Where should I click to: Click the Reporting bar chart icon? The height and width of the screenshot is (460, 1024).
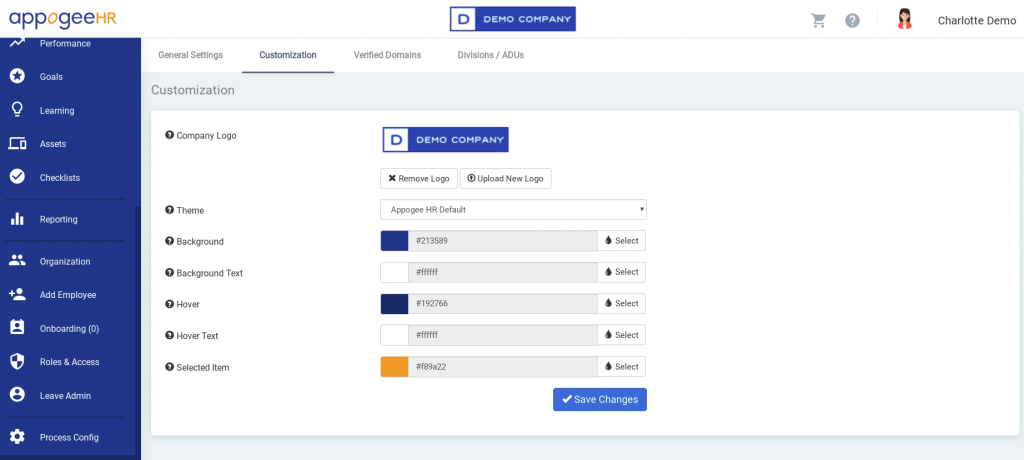pyautogui.click(x=17, y=219)
